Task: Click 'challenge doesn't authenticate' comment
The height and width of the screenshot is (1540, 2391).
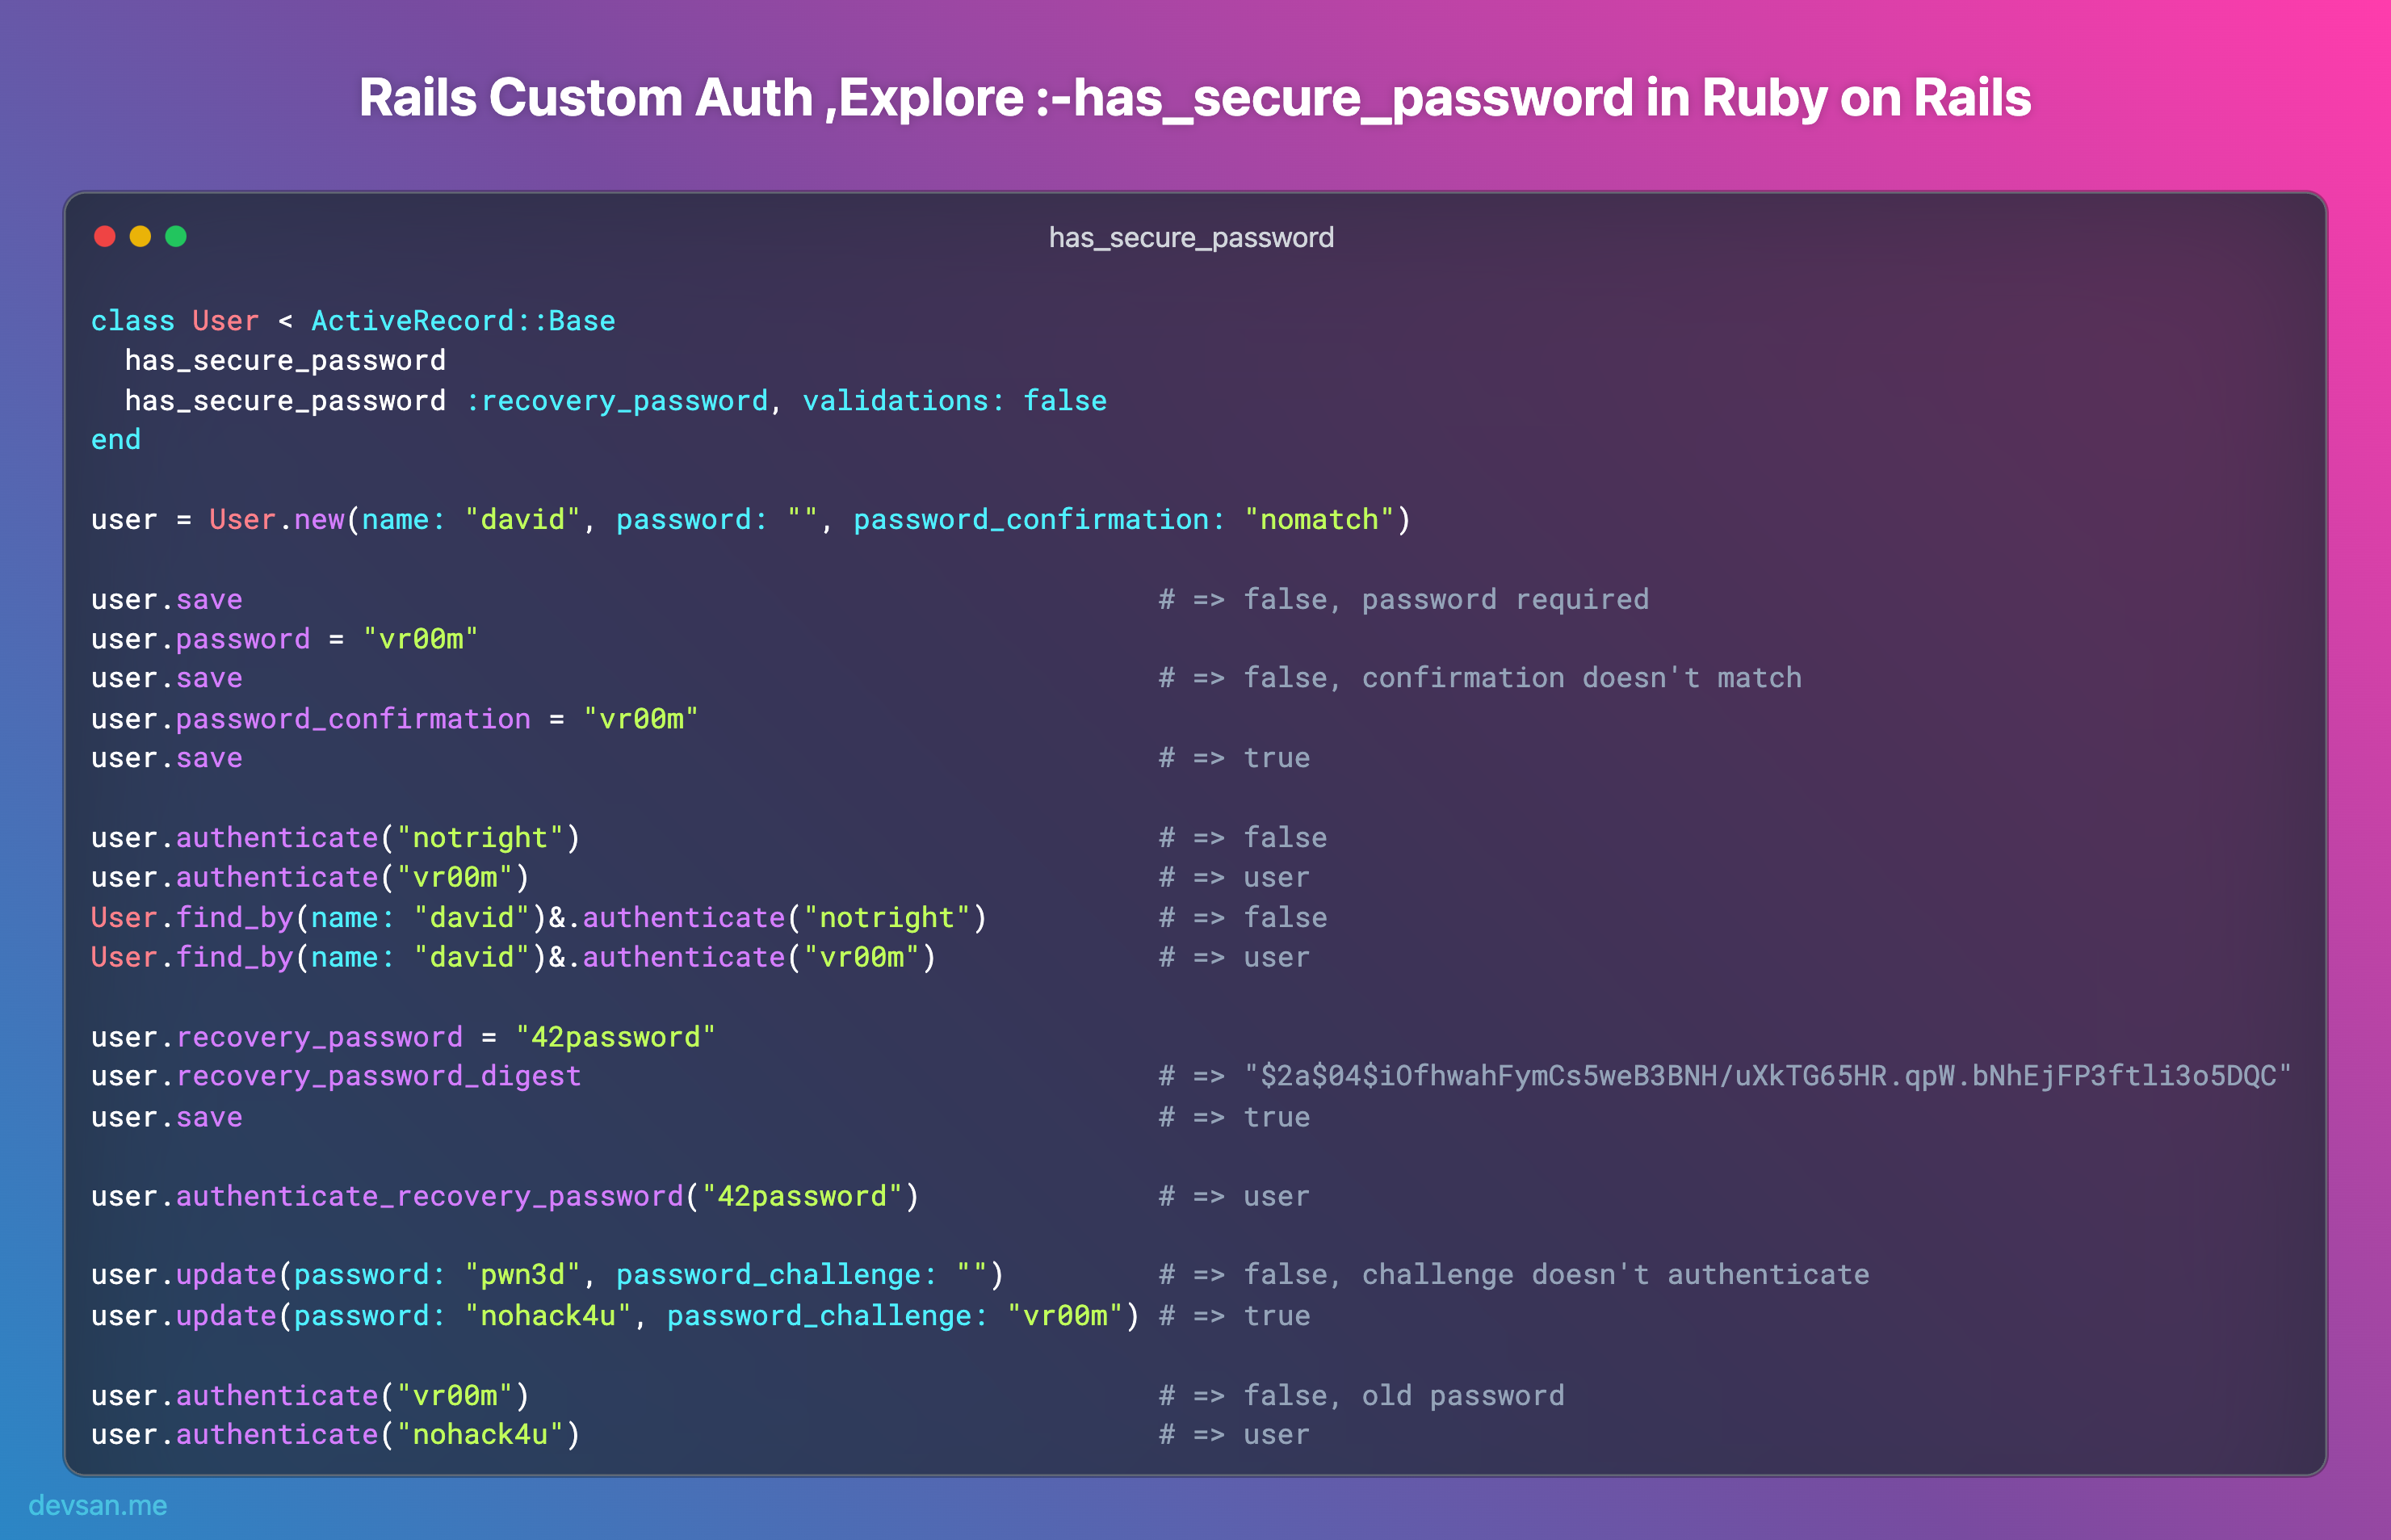Action: tap(1615, 1275)
